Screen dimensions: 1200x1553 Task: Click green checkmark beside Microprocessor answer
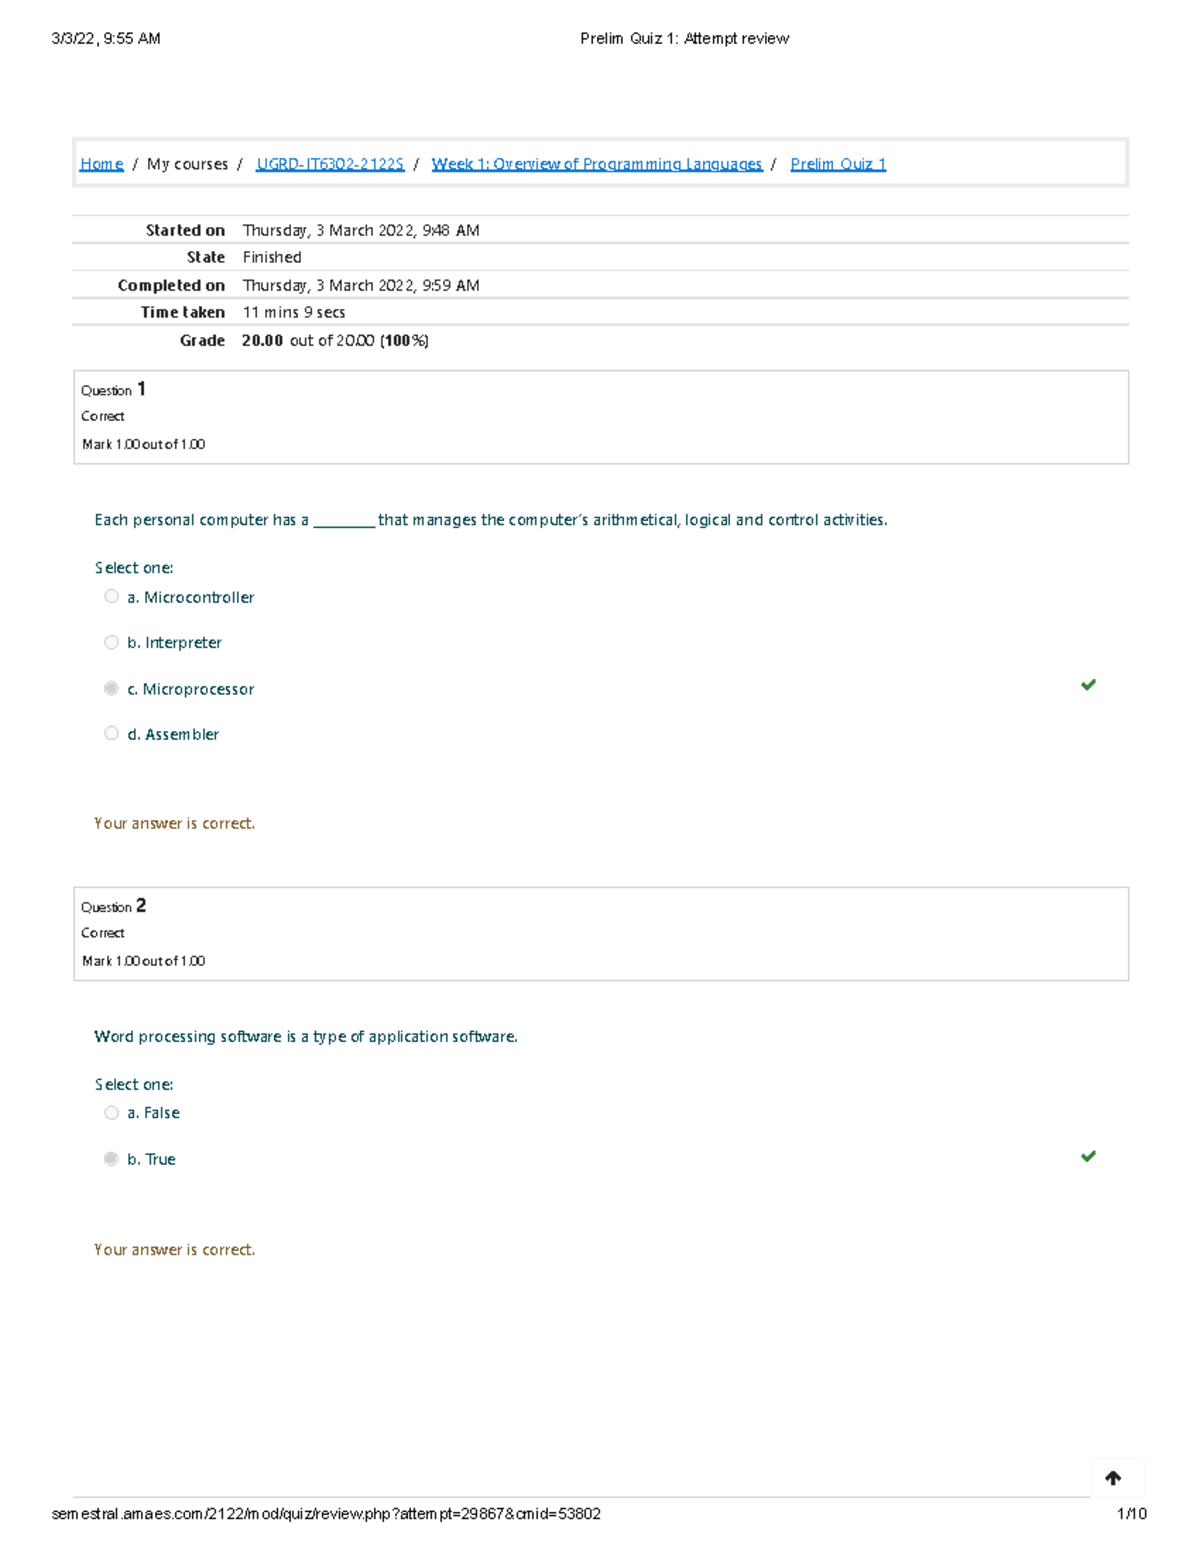pyautogui.click(x=1088, y=685)
